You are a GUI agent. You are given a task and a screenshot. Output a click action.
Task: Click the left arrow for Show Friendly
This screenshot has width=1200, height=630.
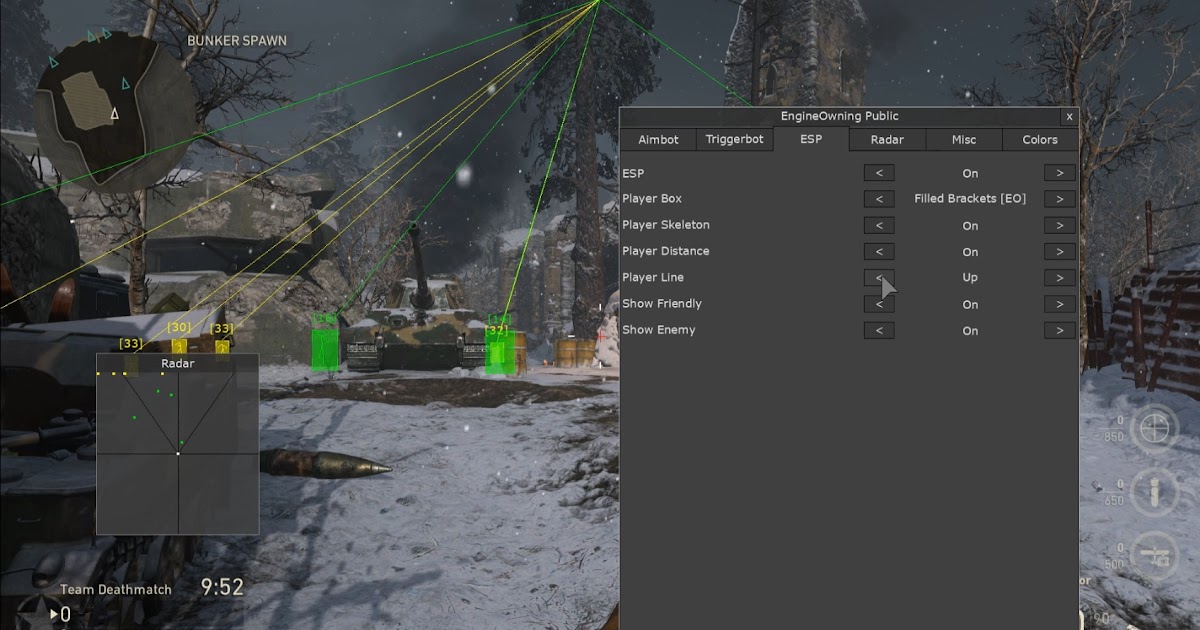pyautogui.click(x=879, y=304)
